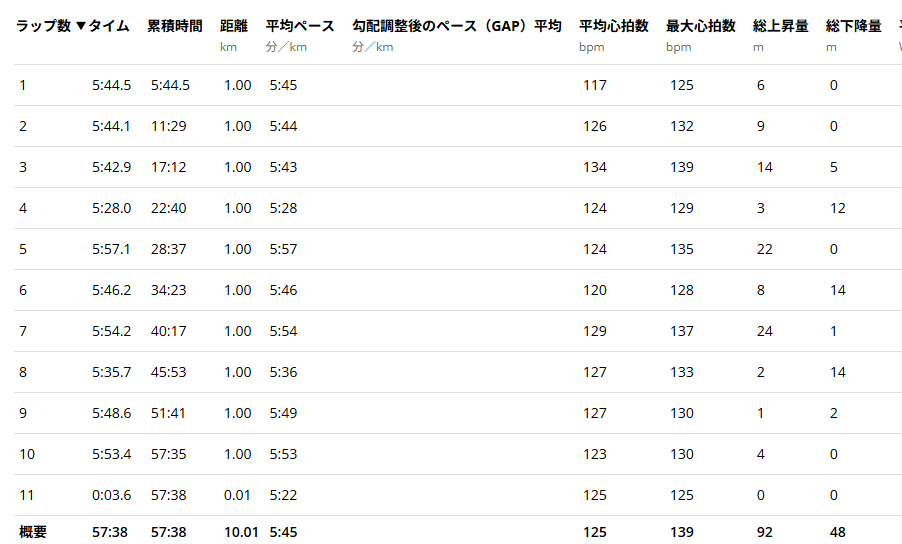Select lap 1 time 5:44.5

pyautogui.click(x=111, y=85)
